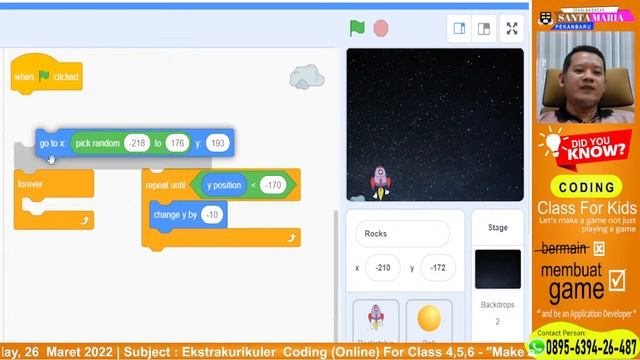
Task: Edit sprite x position -210 field
Action: (383, 268)
